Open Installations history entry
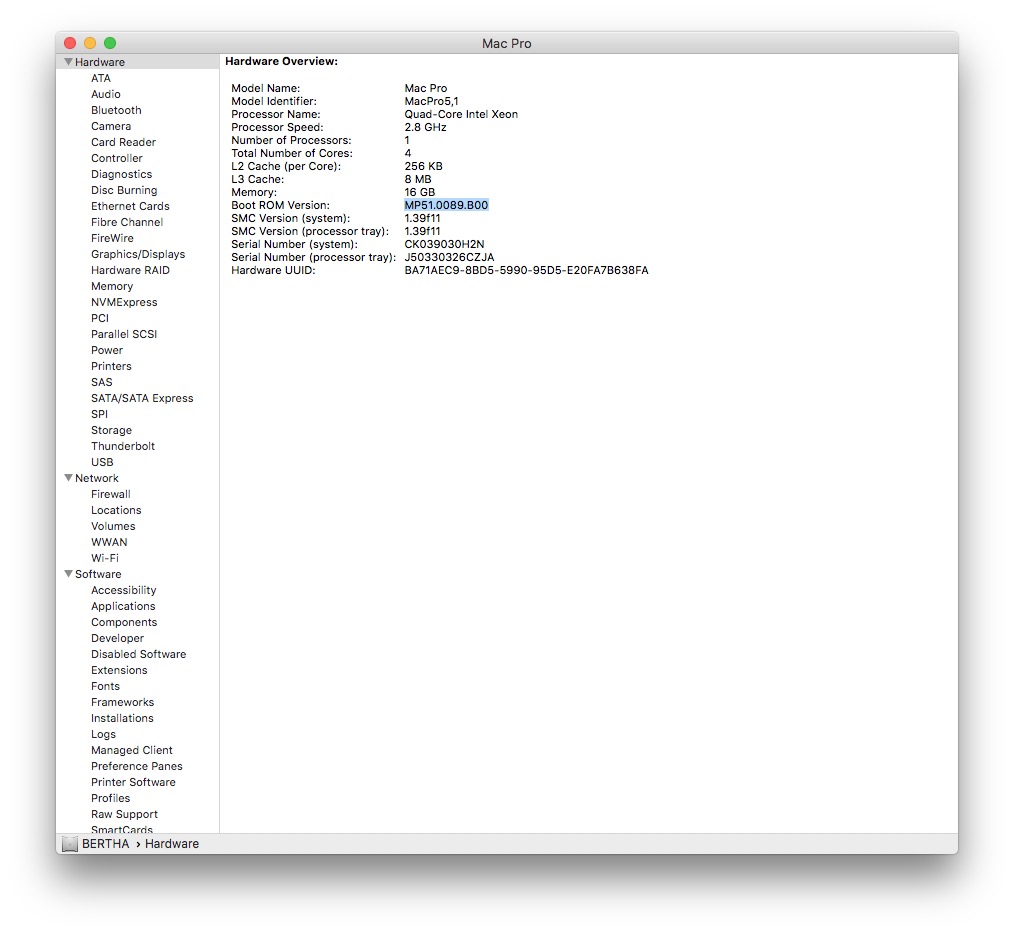Viewport: 1014px width, 934px height. (x=122, y=719)
